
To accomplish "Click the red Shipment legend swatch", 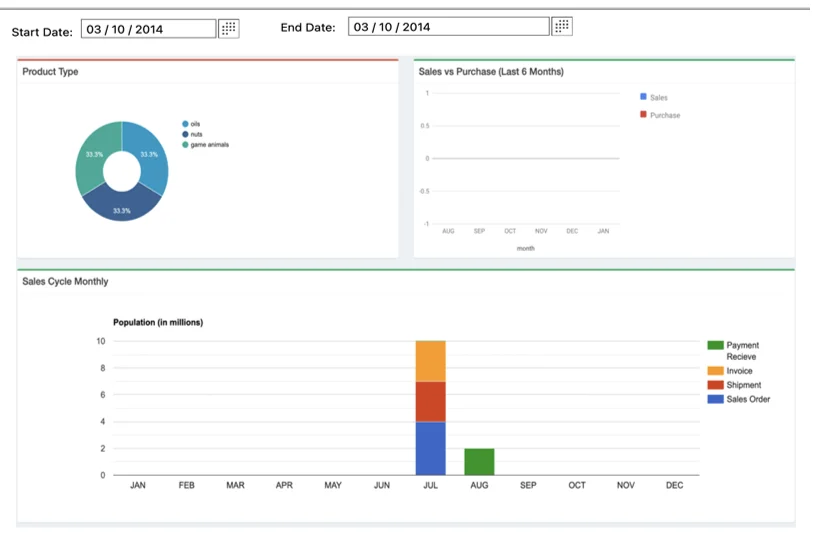I will pos(715,385).
